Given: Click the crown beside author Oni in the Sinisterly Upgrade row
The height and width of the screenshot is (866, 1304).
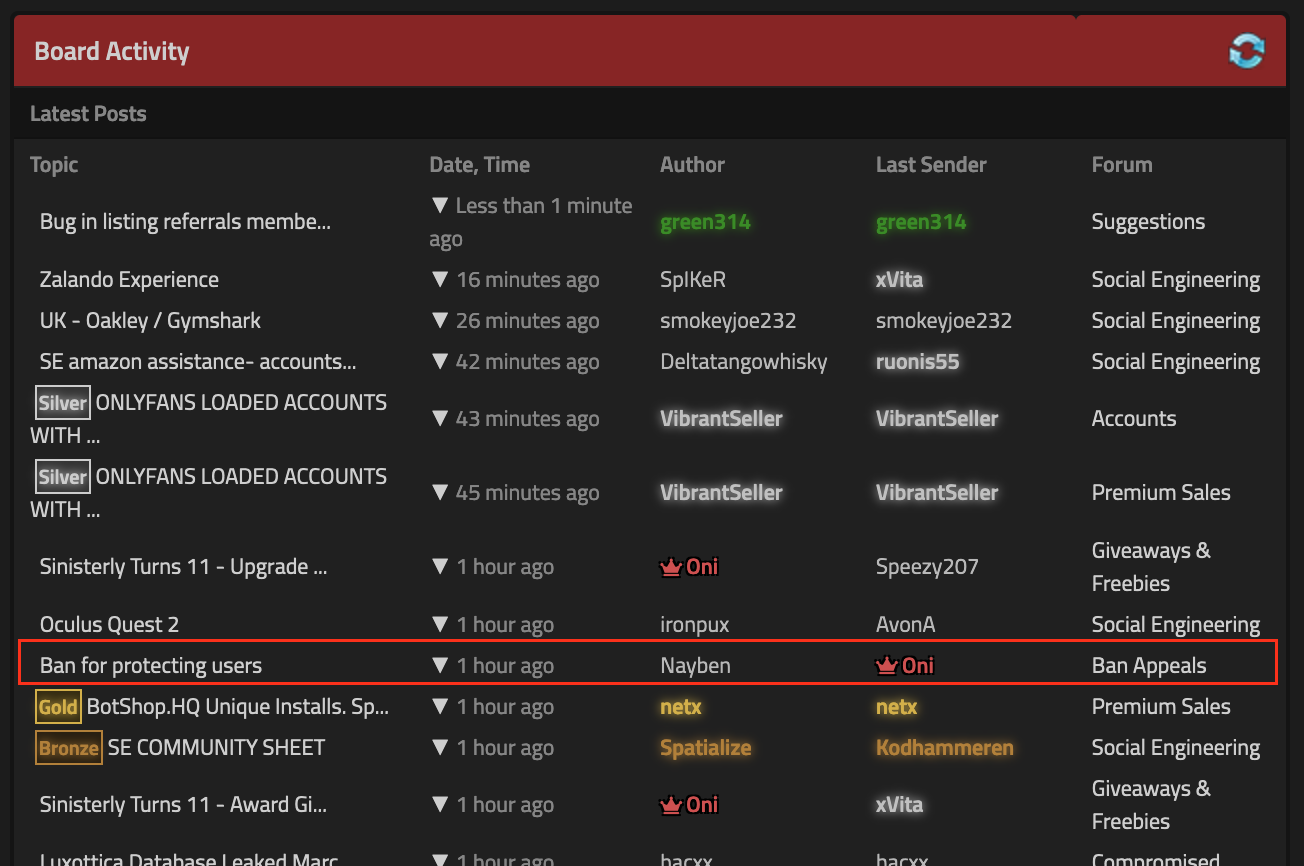Looking at the screenshot, I should point(670,567).
